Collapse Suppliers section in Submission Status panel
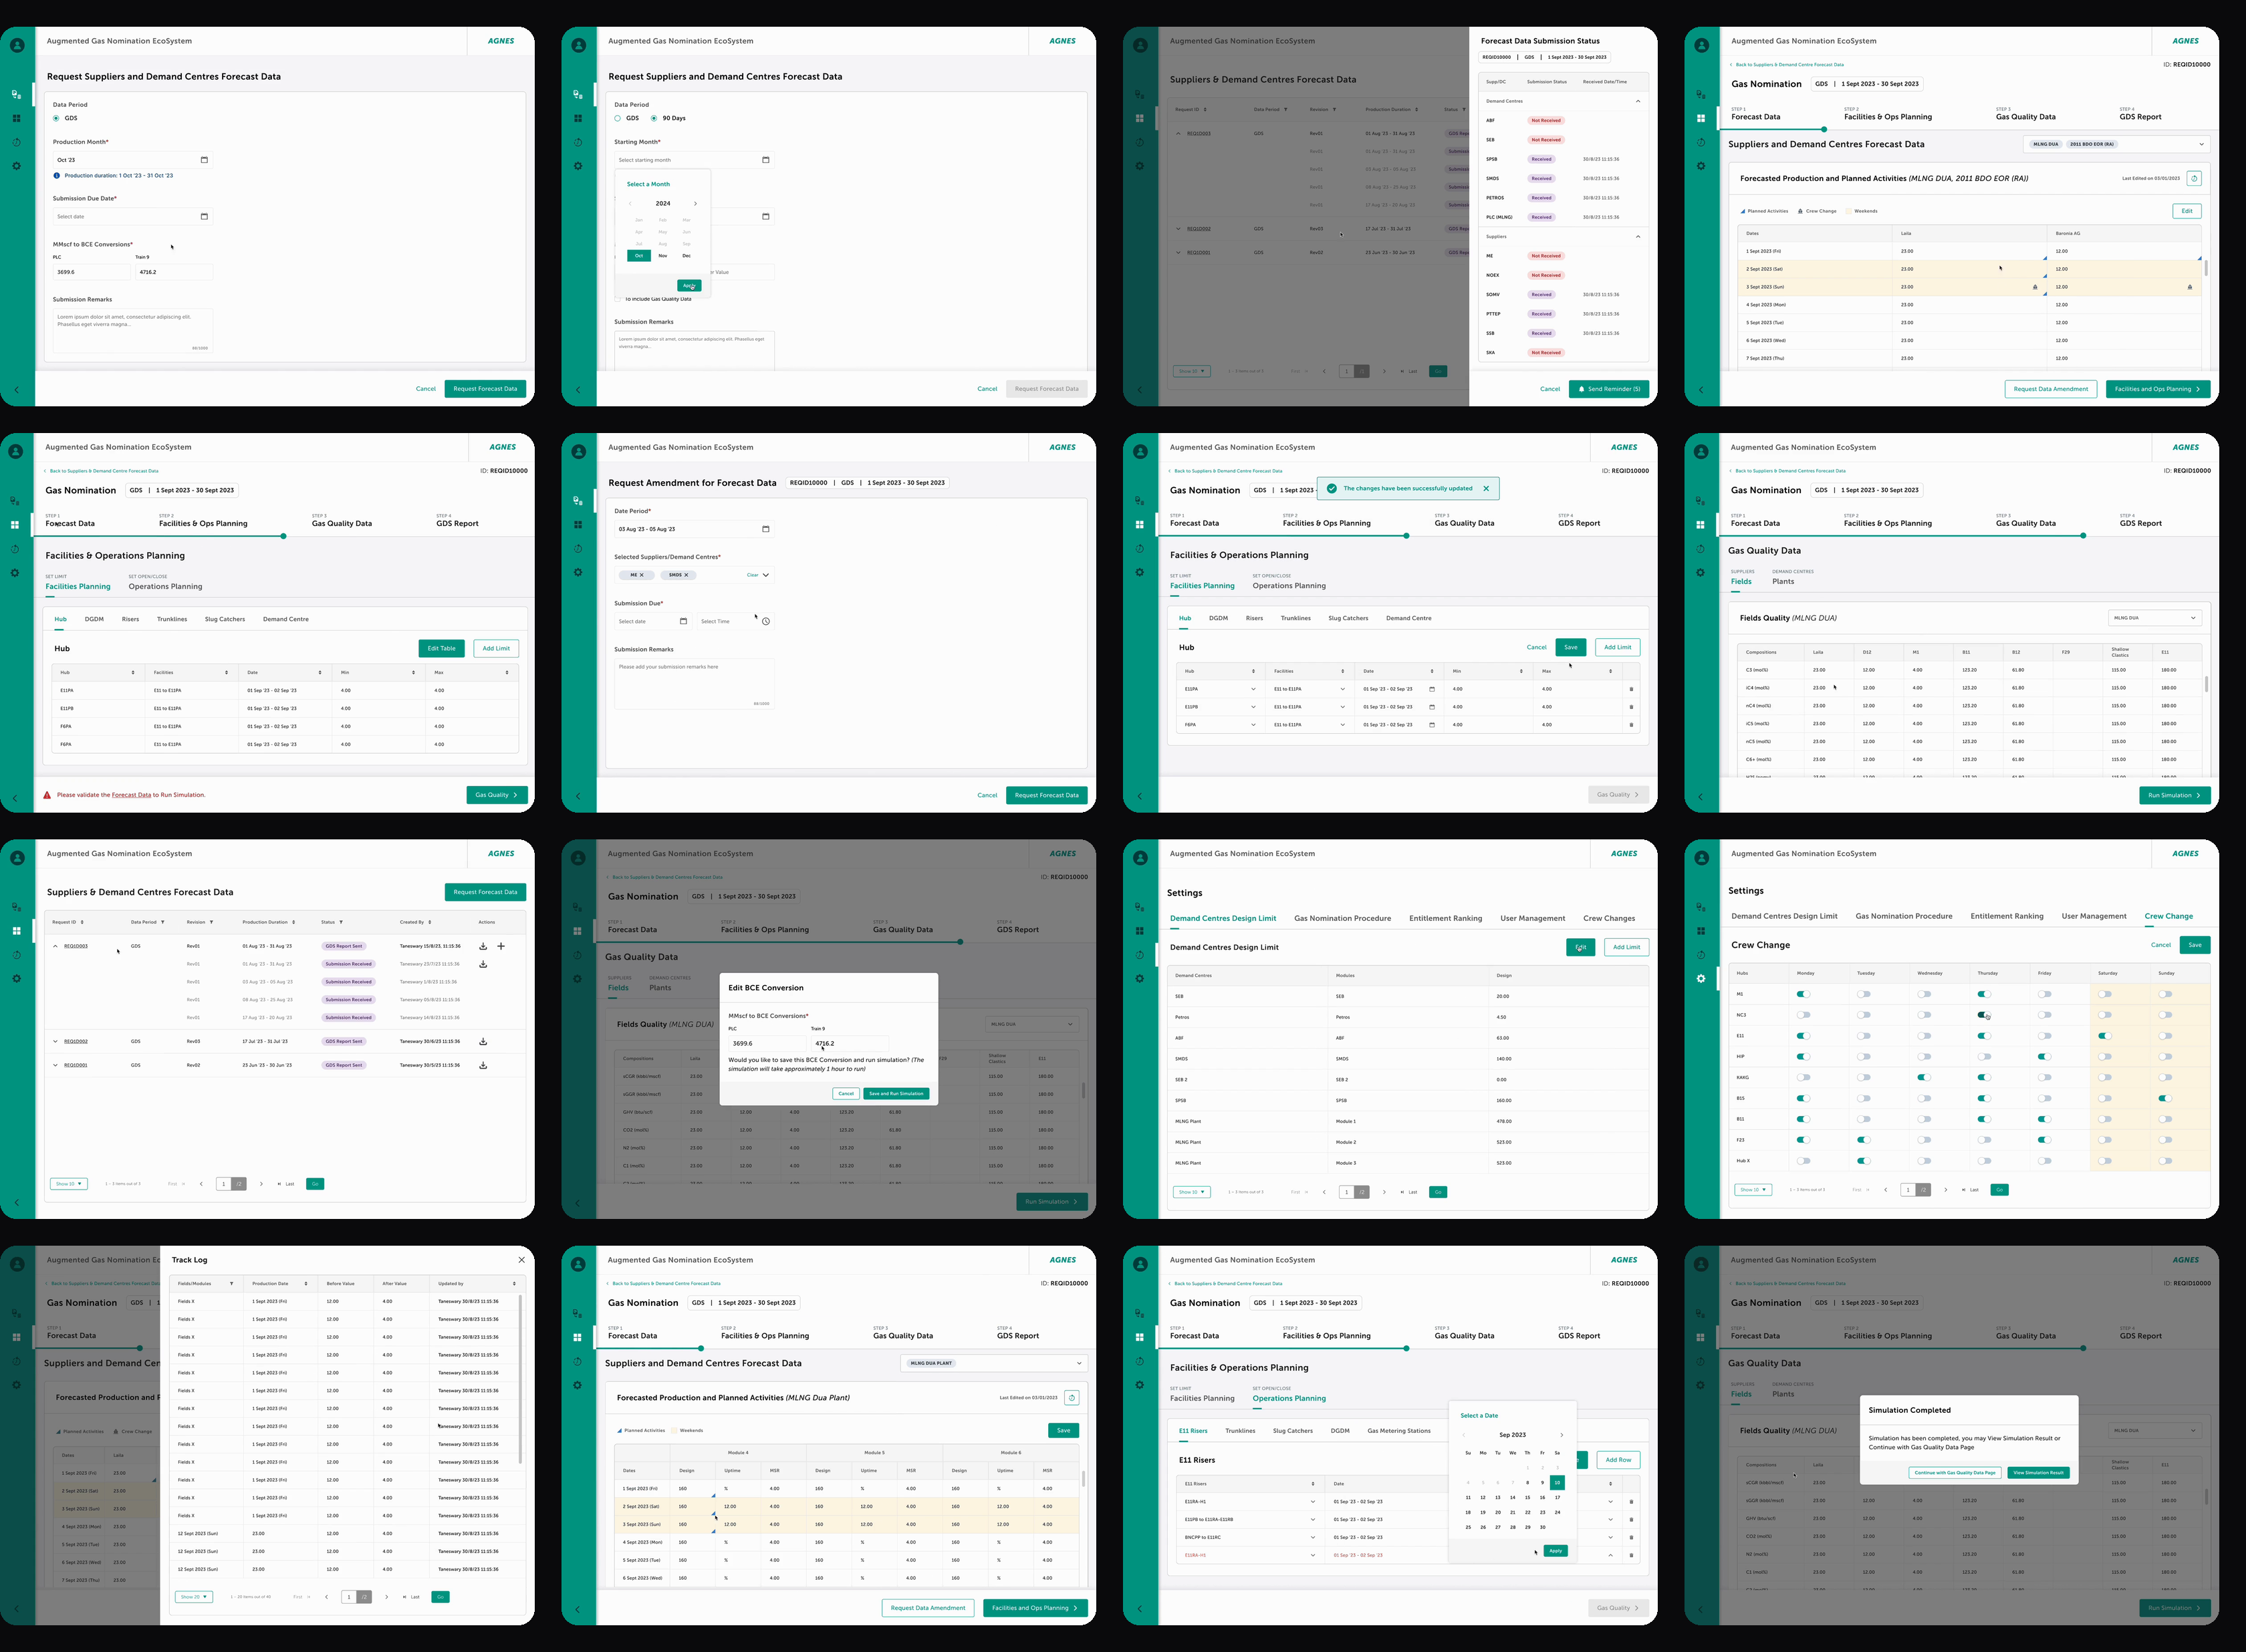Image resolution: width=2246 pixels, height=1652 pixels. [x=1637, y=237]
